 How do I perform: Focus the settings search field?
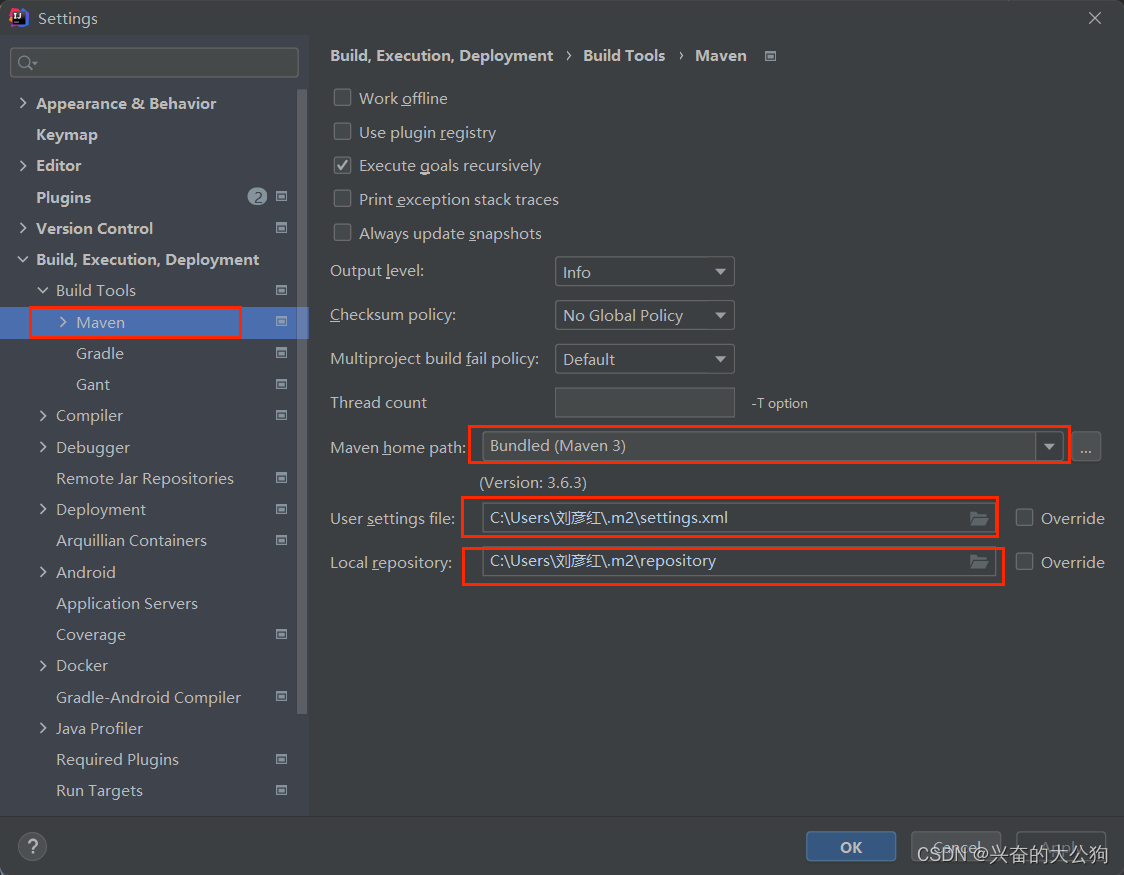[154, 63]
